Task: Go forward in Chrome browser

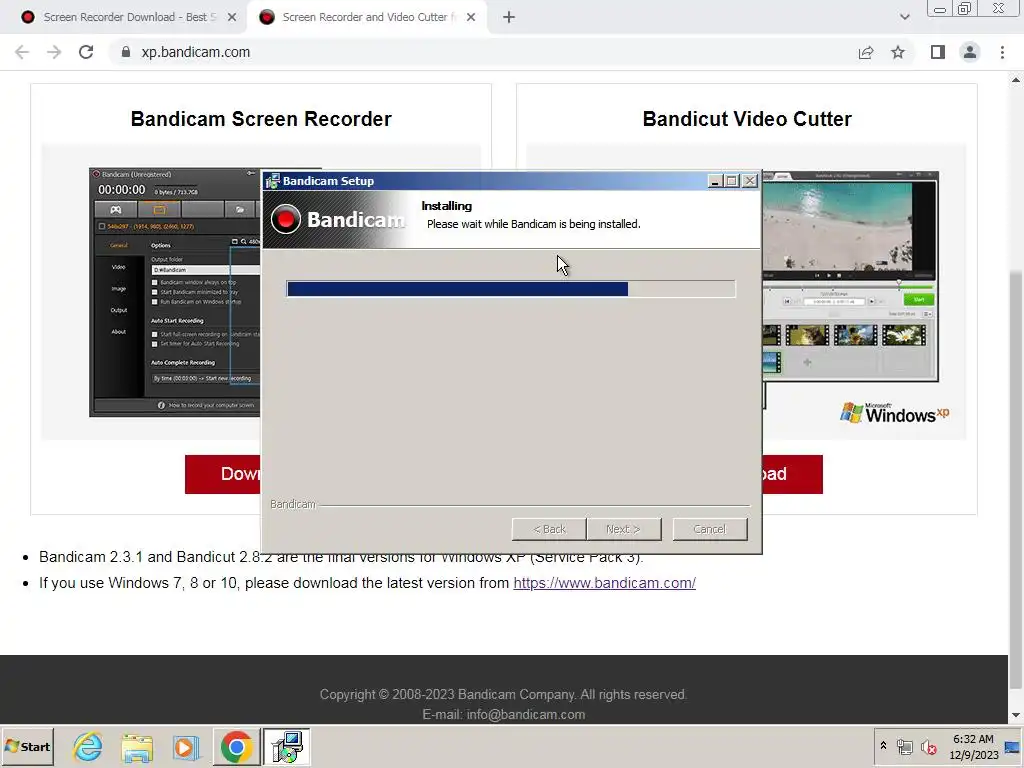Action: tap(54, 52)
